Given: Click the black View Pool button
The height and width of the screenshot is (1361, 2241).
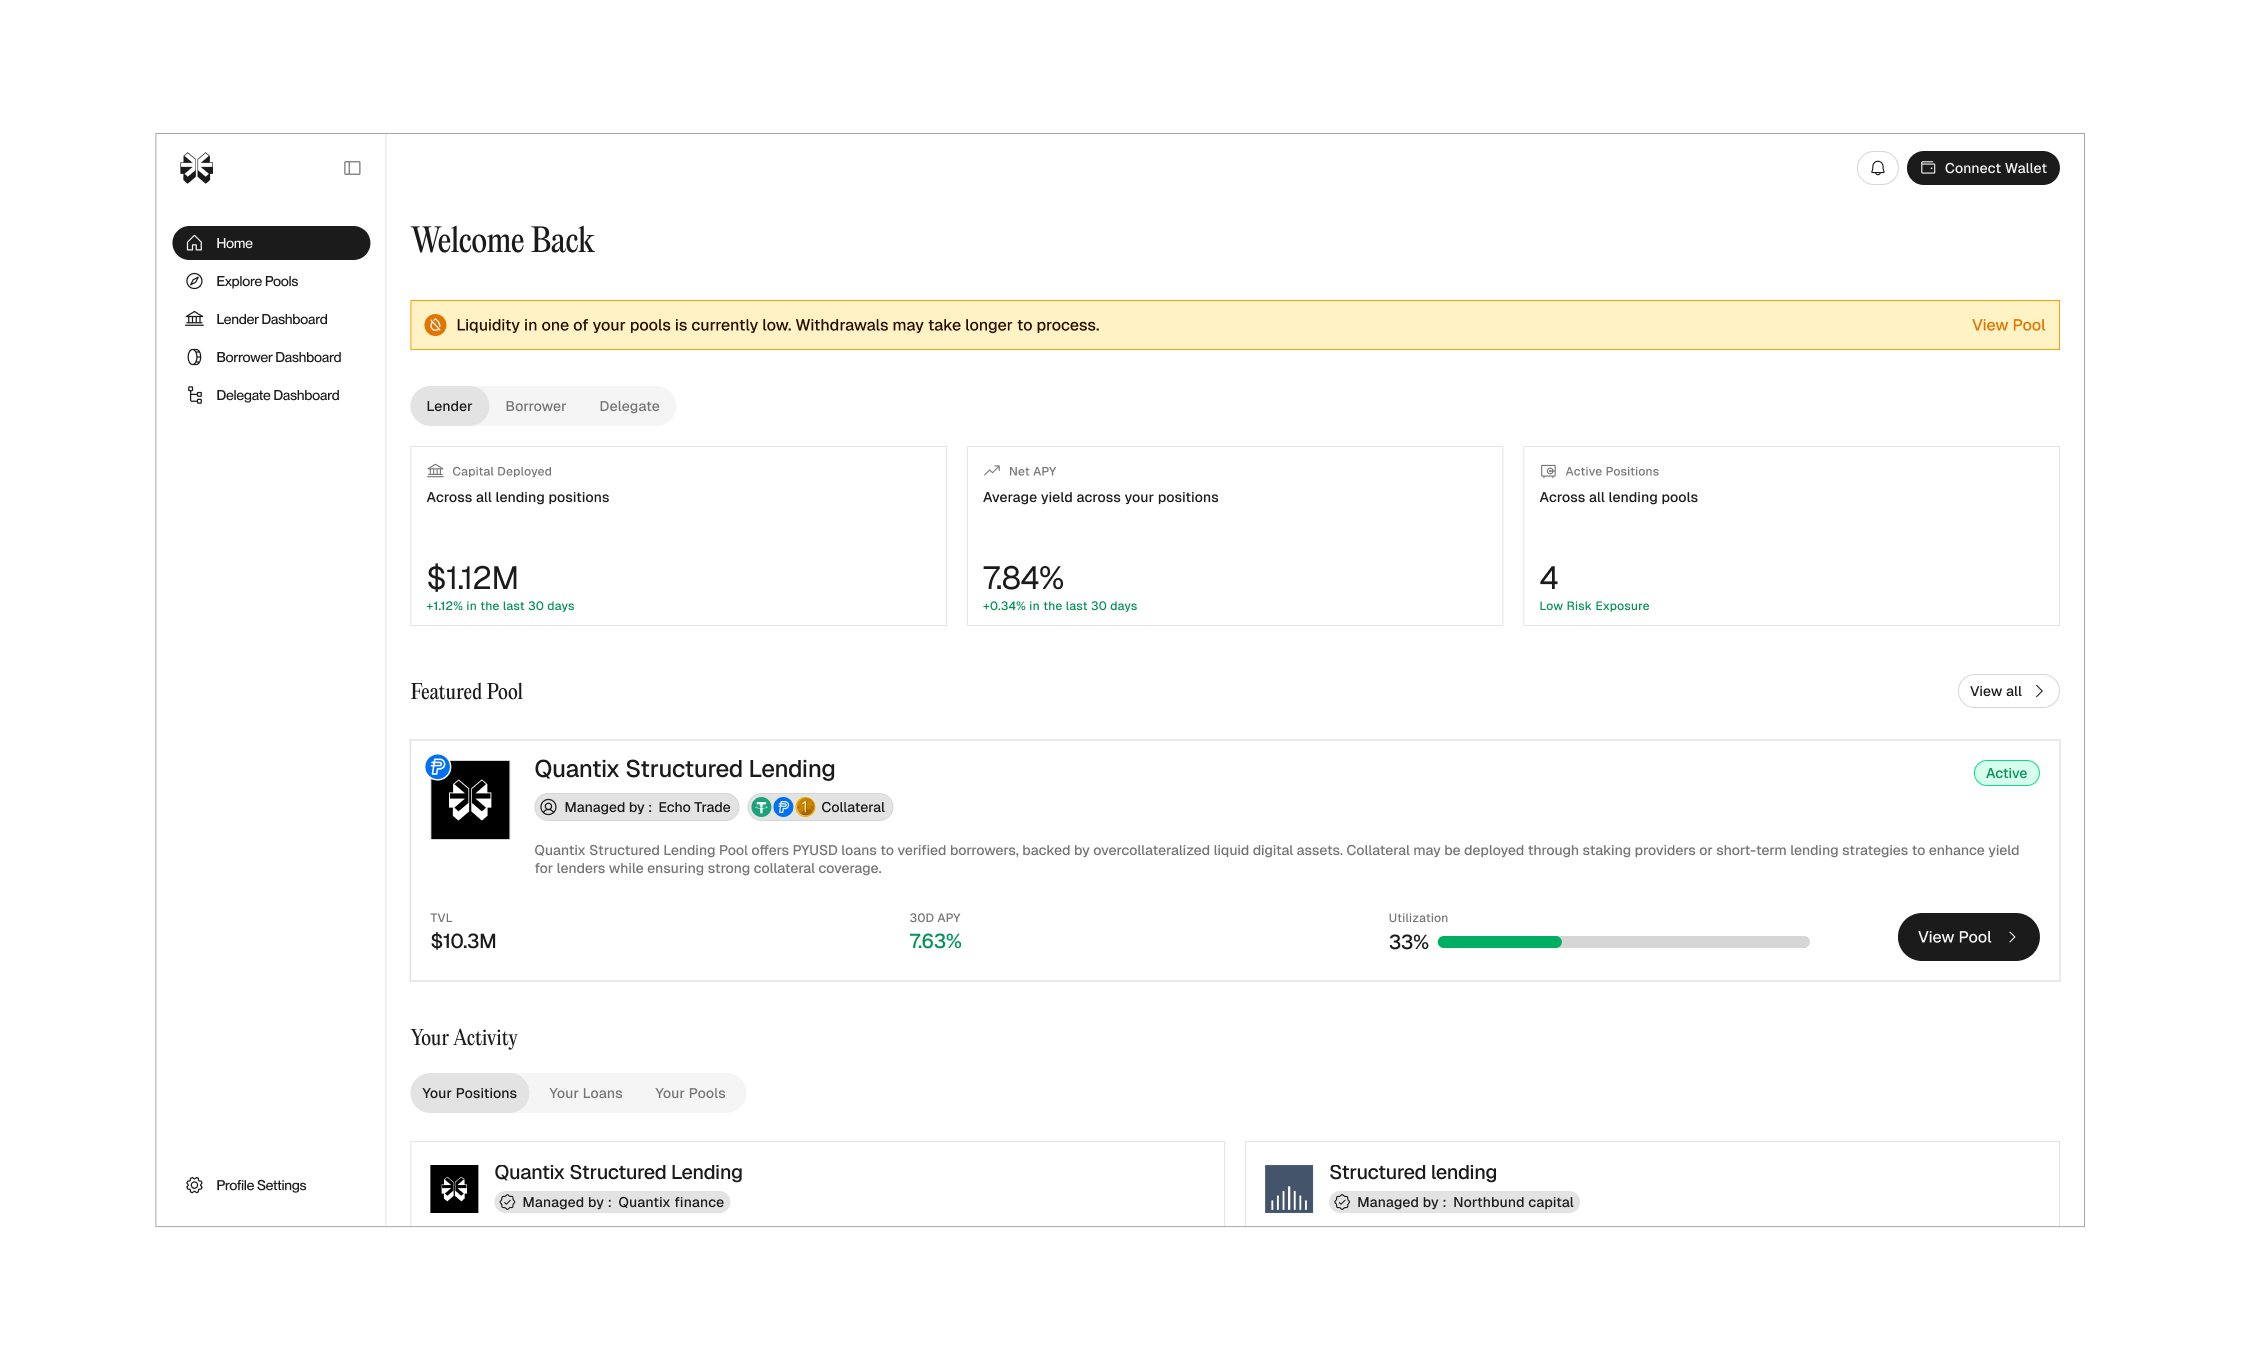Looking at the screenshot, I should [x=1968, y=937].
